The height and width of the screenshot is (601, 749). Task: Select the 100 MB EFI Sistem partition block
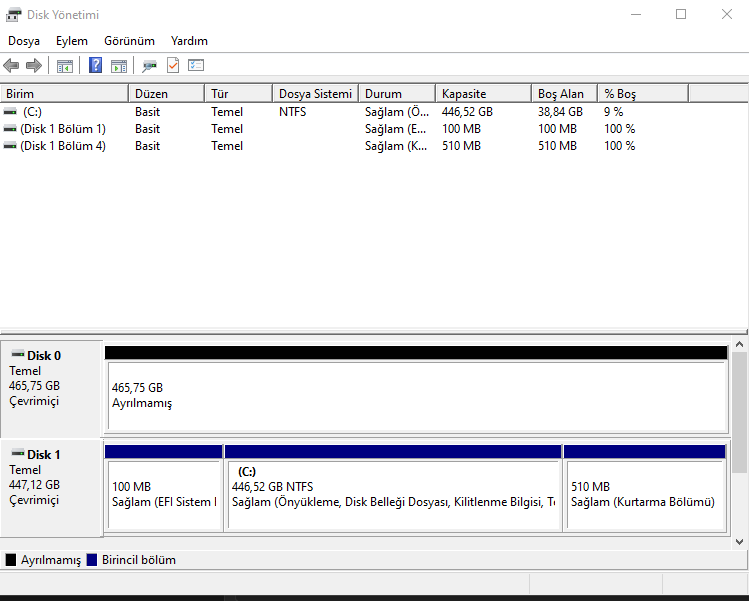[x=163, y=488]
